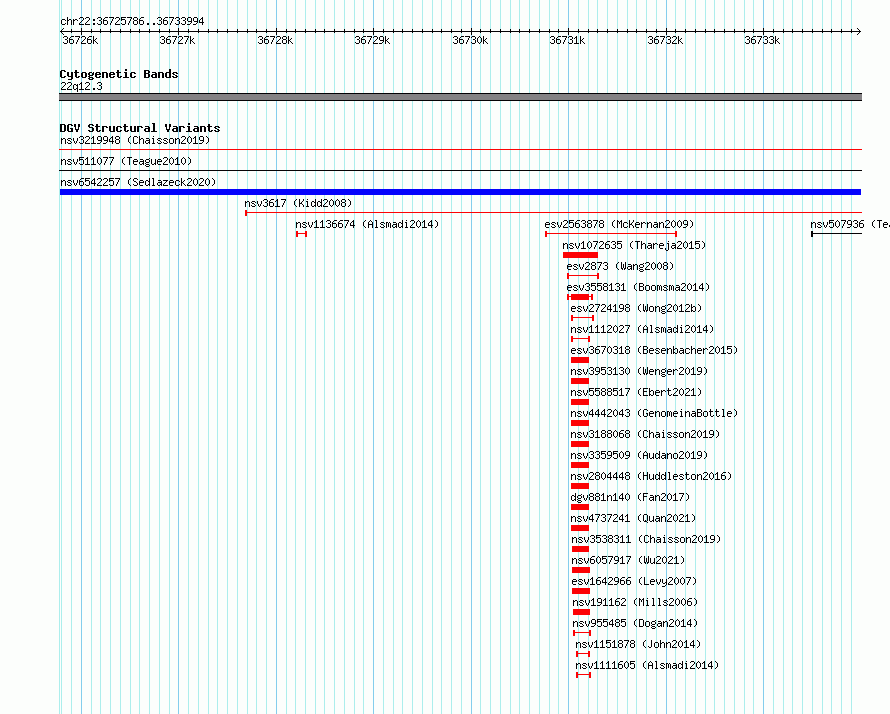Click the 36726k ruler tick label

(x=80, y=40)
